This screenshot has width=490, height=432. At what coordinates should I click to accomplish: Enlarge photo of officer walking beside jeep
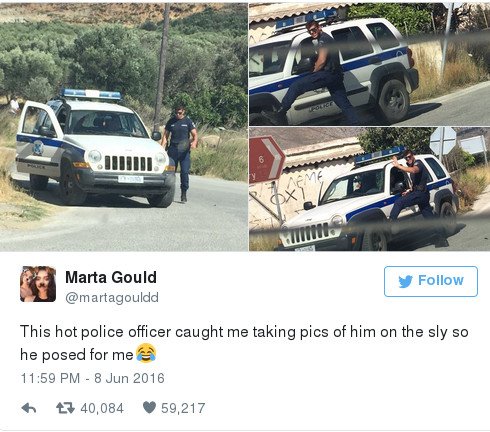click(x=124, y=126)
